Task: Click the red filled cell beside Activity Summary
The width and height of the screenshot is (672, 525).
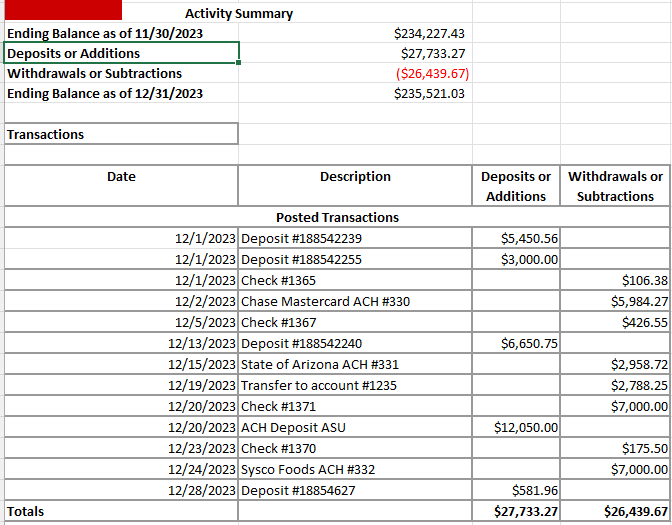Action: click(63, 10)
